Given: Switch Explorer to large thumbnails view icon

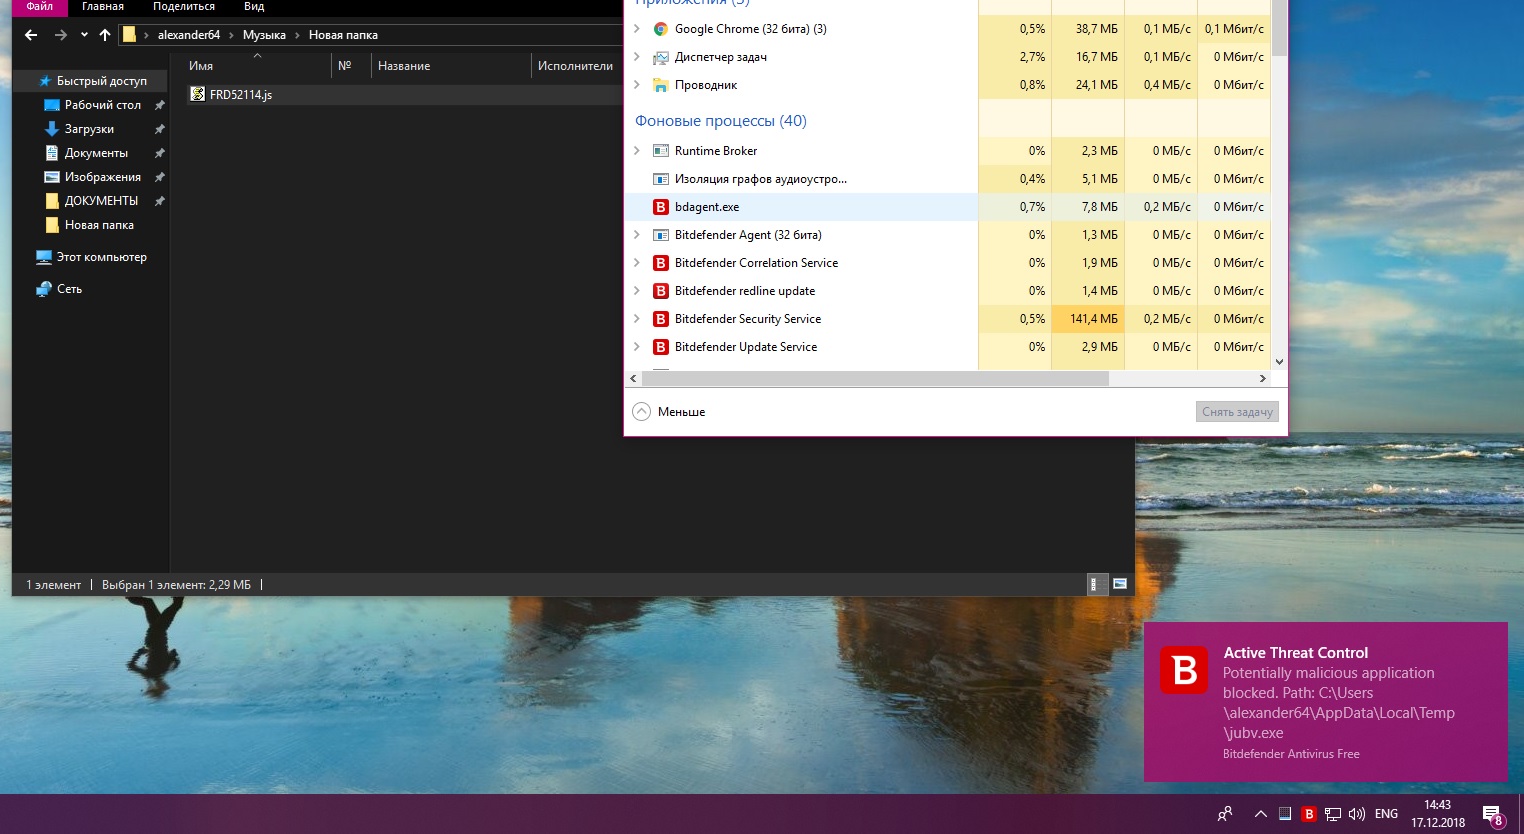Looking at the screenshot, I should coord(1120,584).
